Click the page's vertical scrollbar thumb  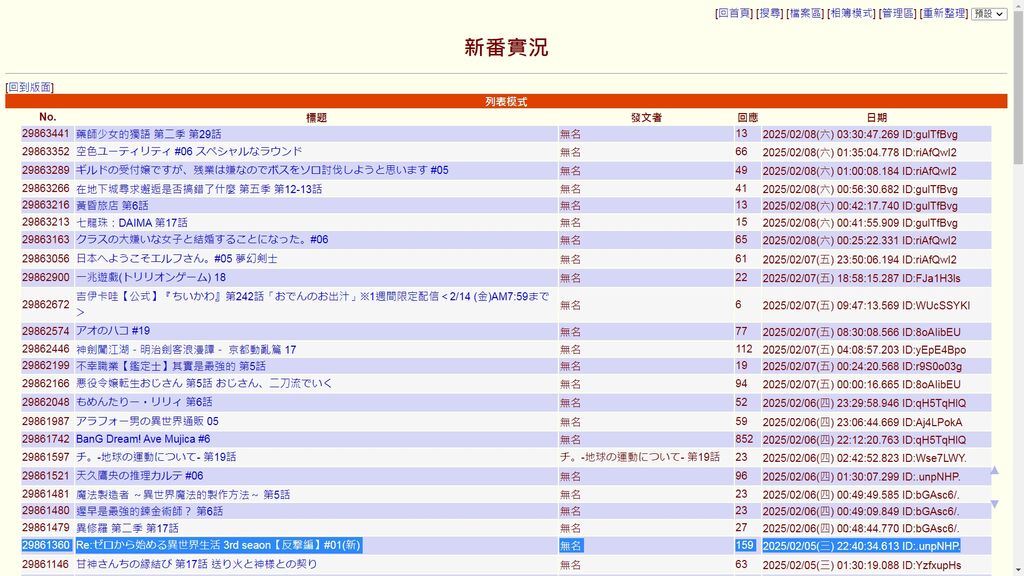1017,90
